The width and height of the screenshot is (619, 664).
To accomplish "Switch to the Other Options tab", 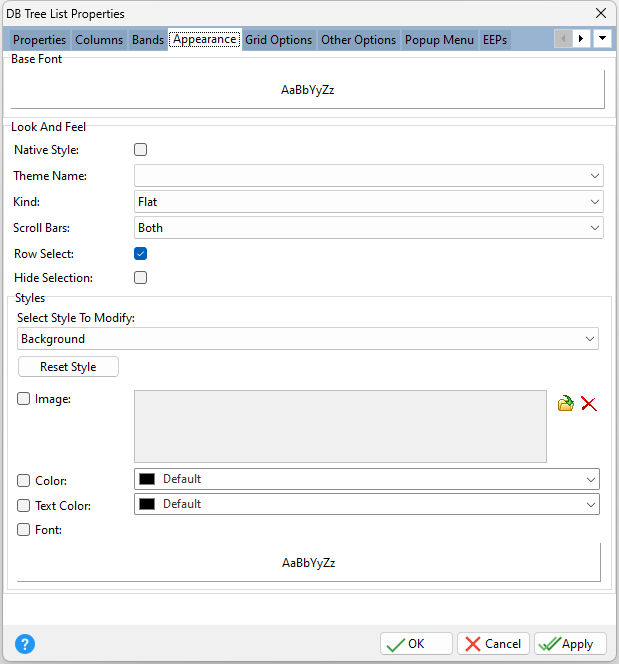I will [358, 40].
